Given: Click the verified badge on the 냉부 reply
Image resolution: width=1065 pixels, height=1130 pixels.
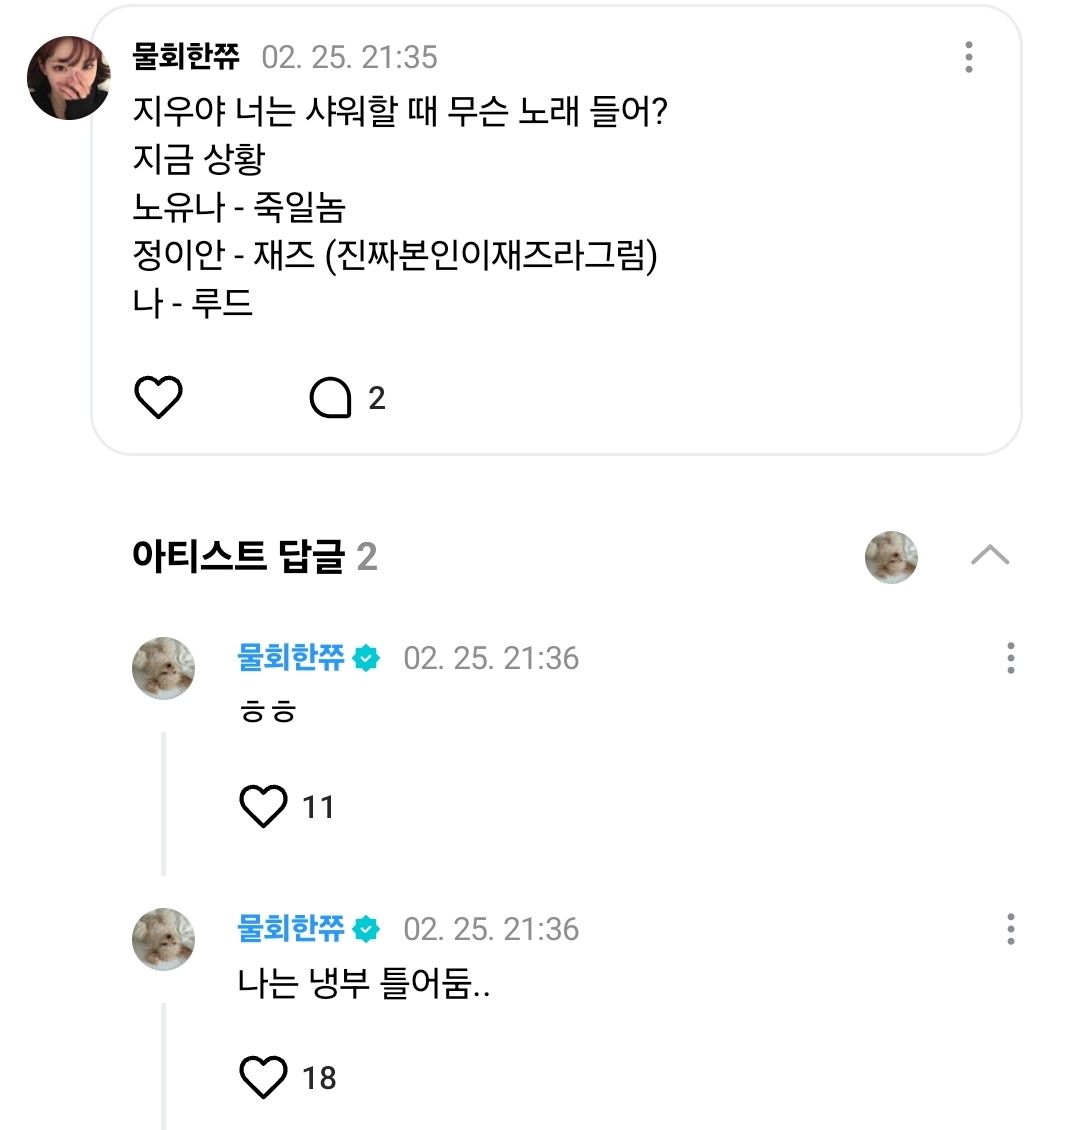Looking at the screenshot, I should point(367,929).
